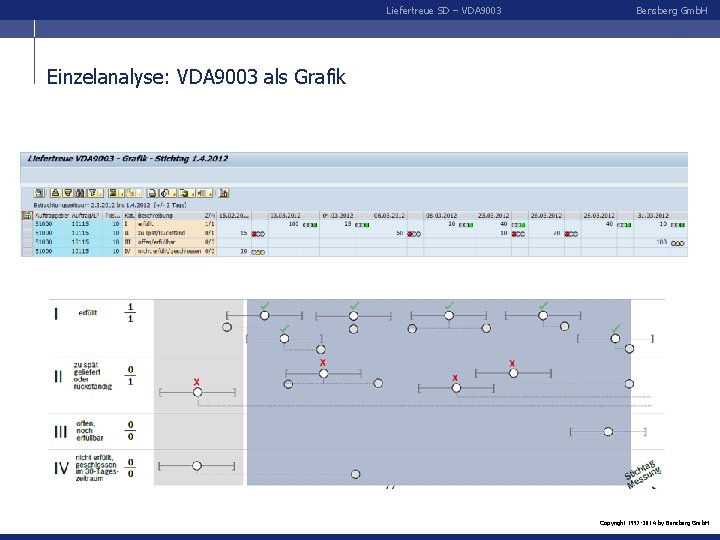
Task: Click the red traffic light next to value 15
Action: 259,234
